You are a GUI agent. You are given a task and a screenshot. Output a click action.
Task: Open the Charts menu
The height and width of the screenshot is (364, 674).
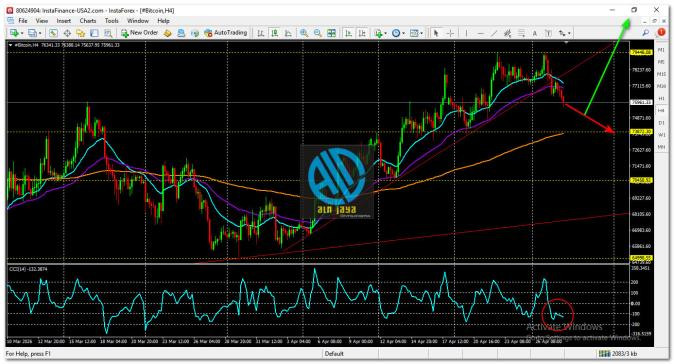[x=88, y=21]
